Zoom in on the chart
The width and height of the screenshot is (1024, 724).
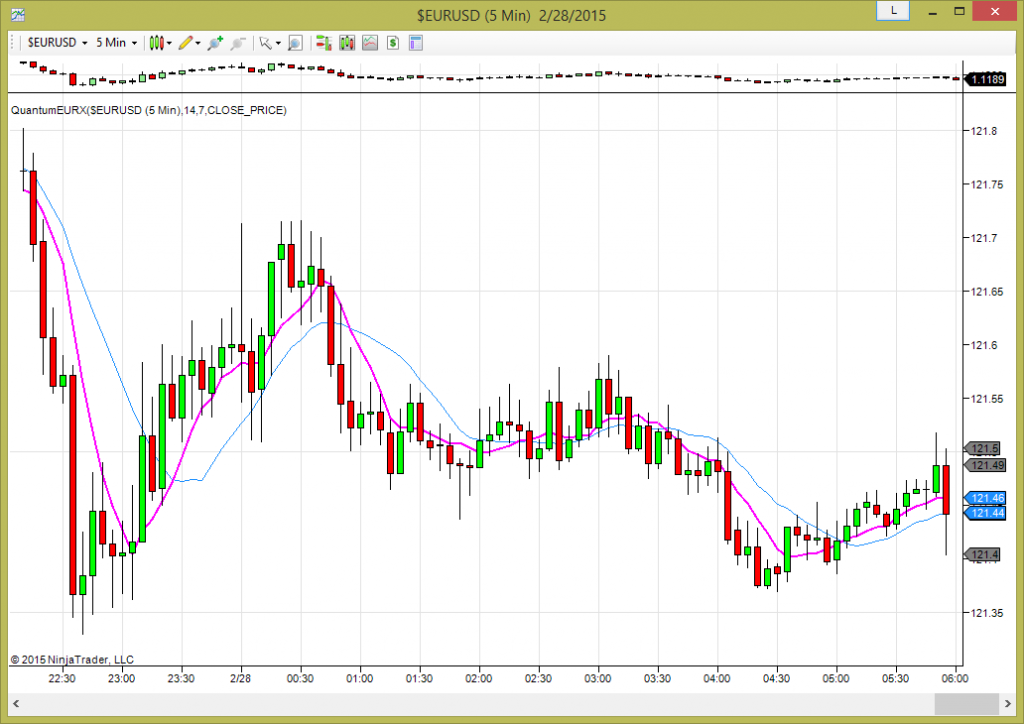pyautogui.click(x=214, y=44)
